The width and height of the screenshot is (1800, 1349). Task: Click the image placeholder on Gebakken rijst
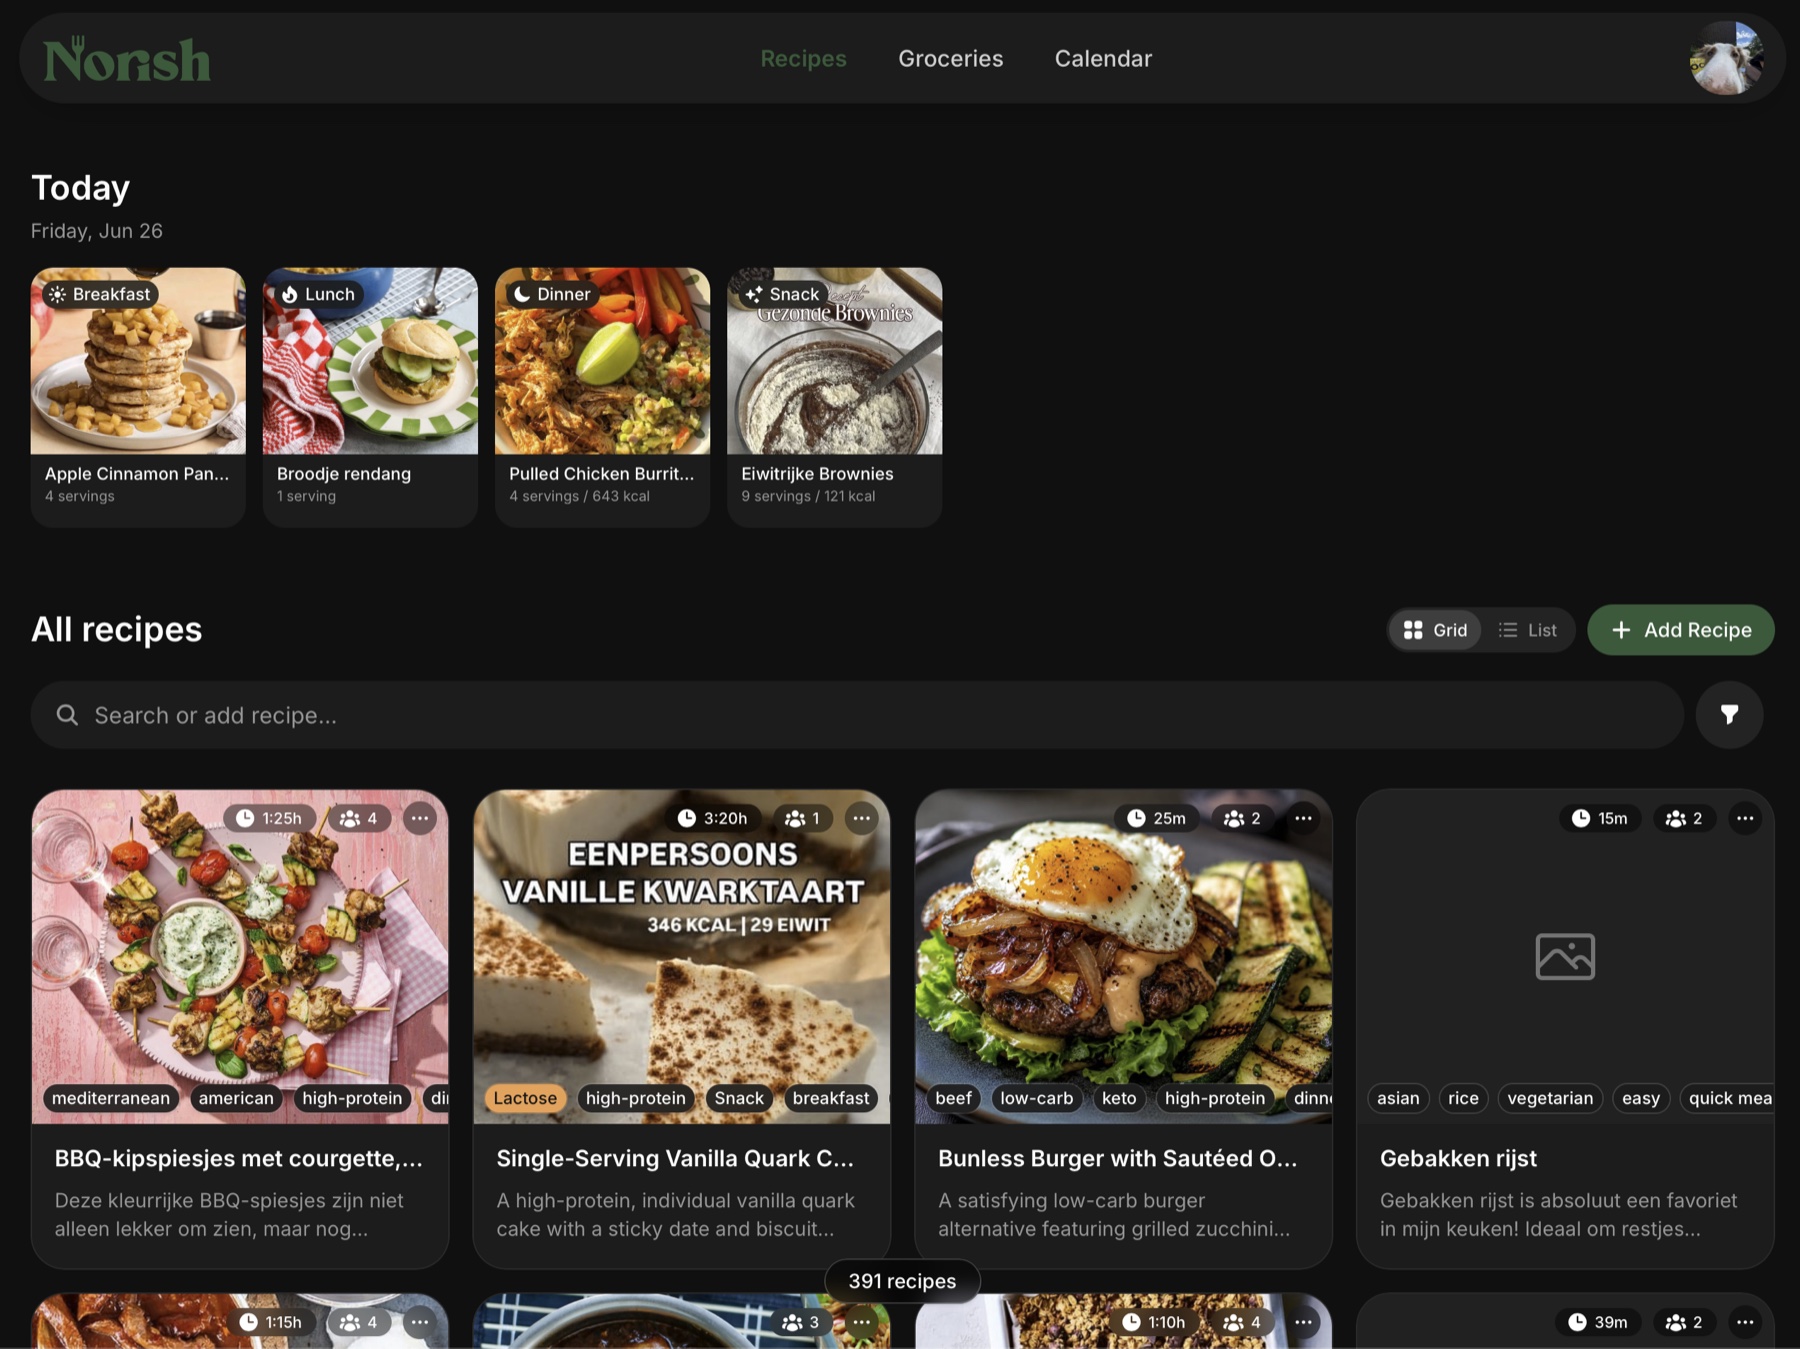1565,956
